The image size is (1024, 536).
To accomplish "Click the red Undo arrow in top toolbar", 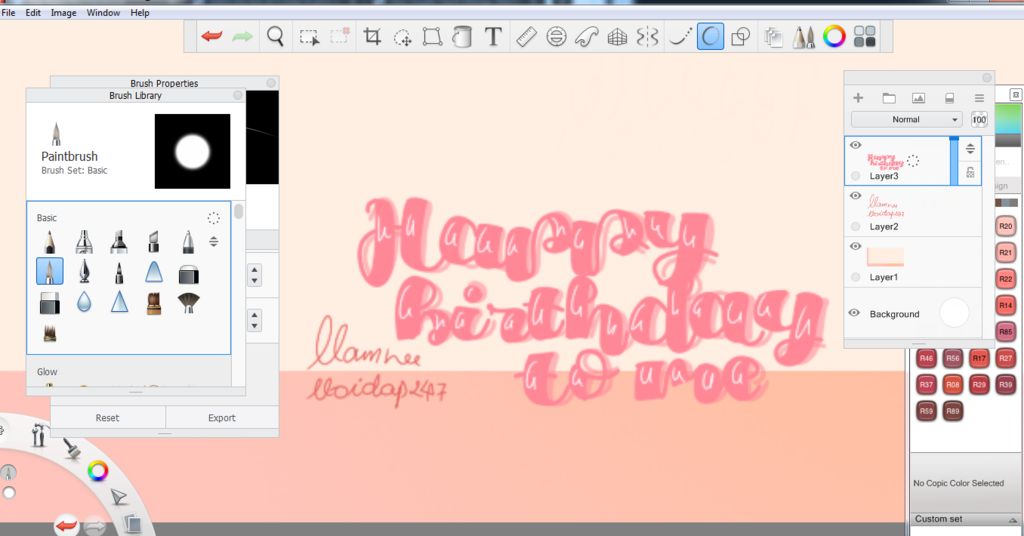I will coord(212,37).
